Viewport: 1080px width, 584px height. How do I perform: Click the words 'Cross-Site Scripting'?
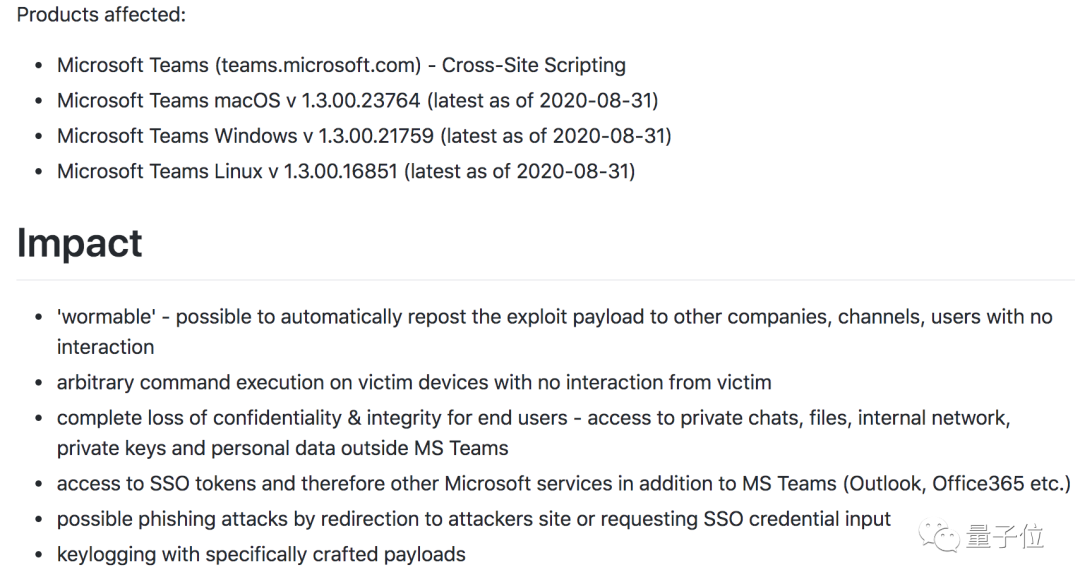[534, 65]
